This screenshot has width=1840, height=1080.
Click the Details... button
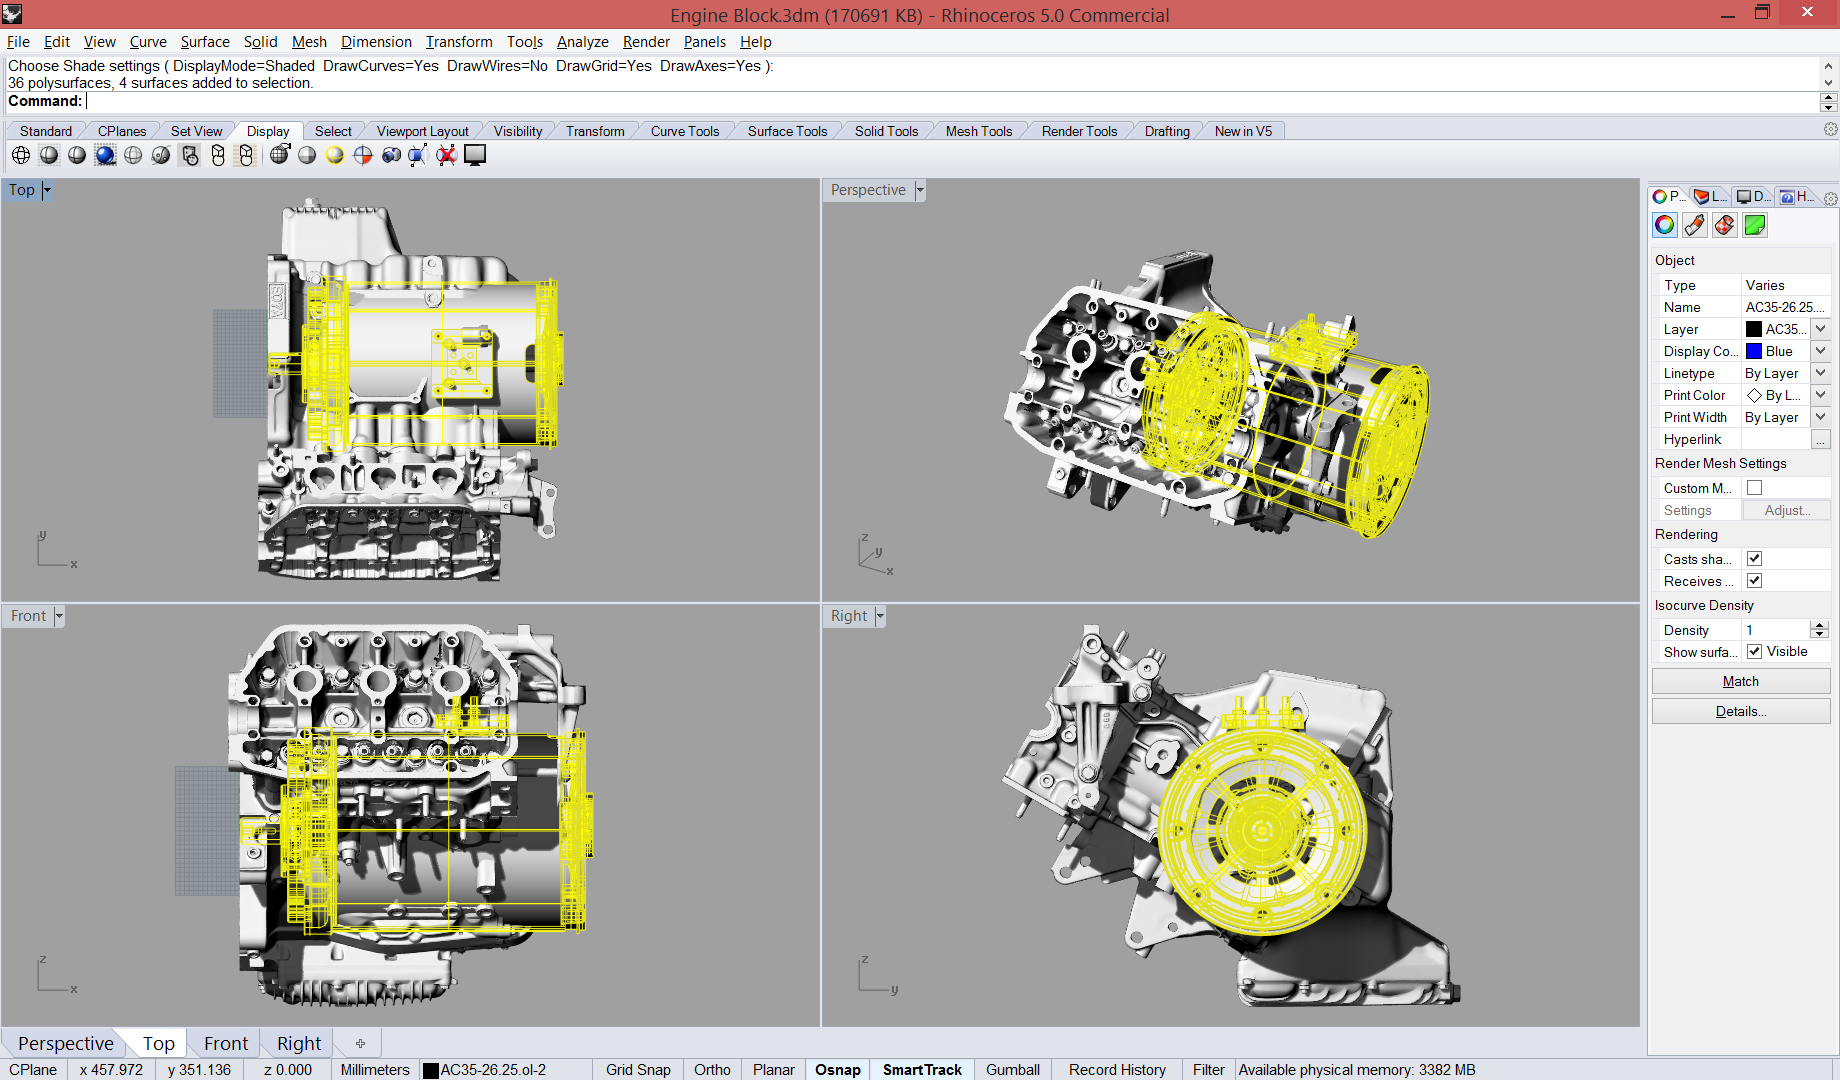[x=1740, y=711]
